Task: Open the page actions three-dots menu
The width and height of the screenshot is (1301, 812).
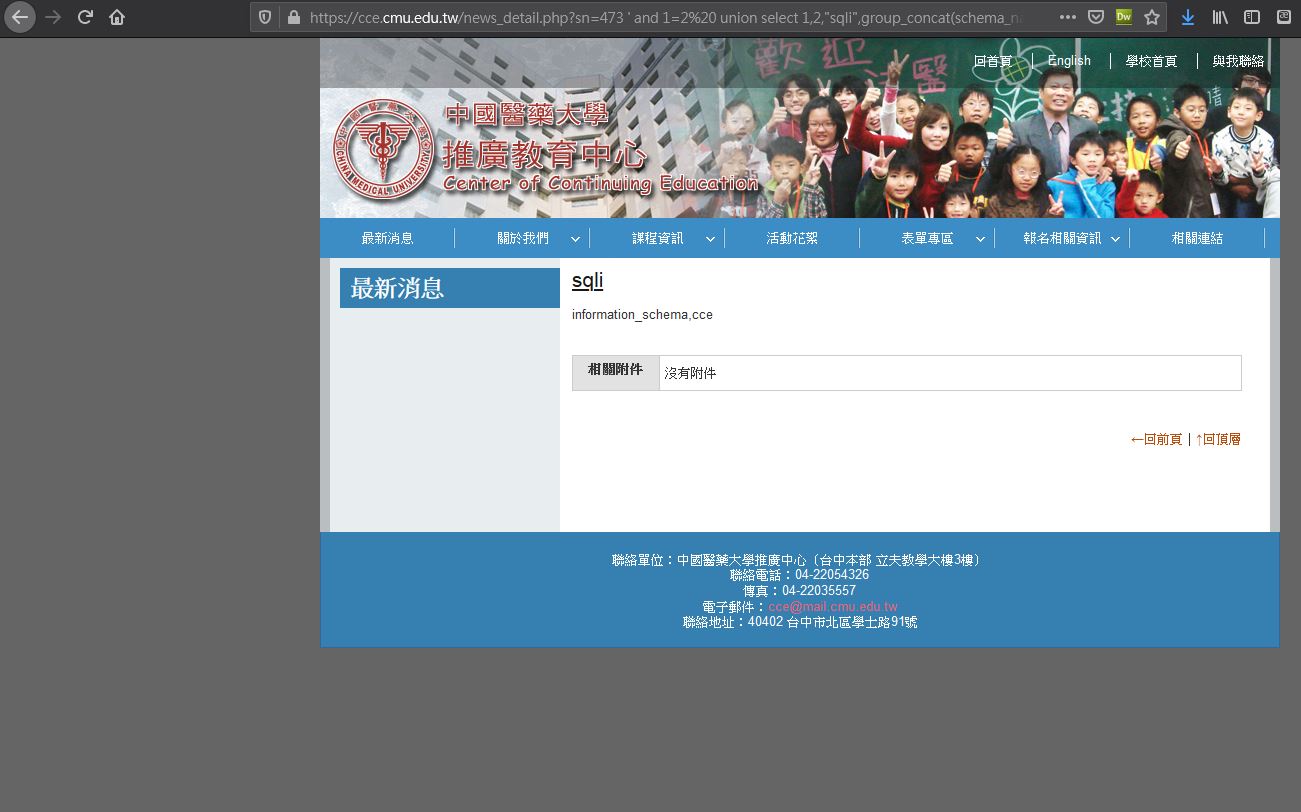Action: [x=1067, y=17]
